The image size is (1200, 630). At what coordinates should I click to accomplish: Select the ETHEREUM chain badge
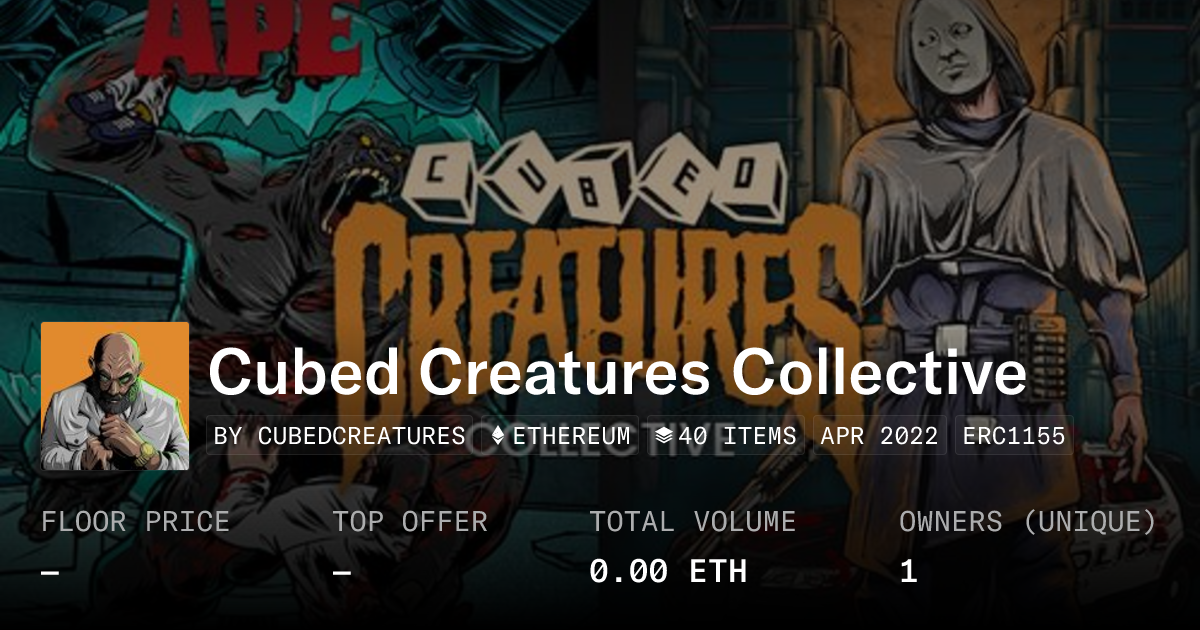click(560, 436)
